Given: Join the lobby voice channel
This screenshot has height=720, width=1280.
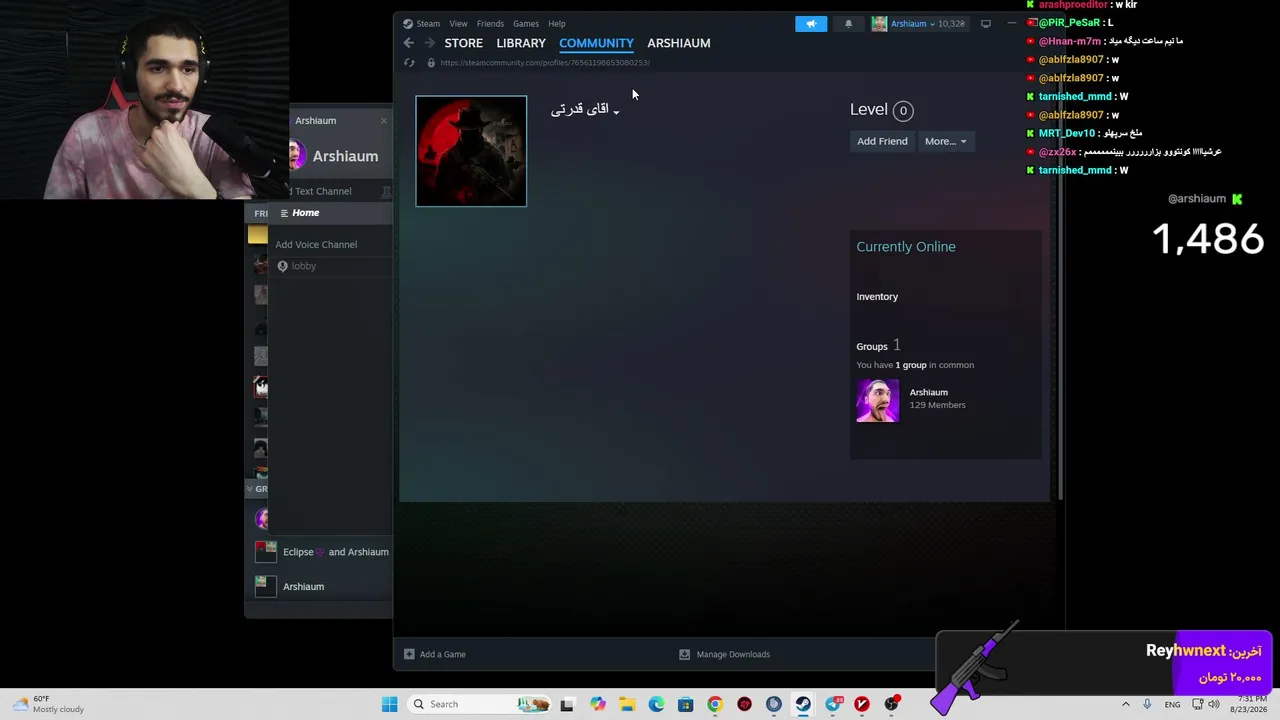Looking at the screenshot, I should coord(303,266).
